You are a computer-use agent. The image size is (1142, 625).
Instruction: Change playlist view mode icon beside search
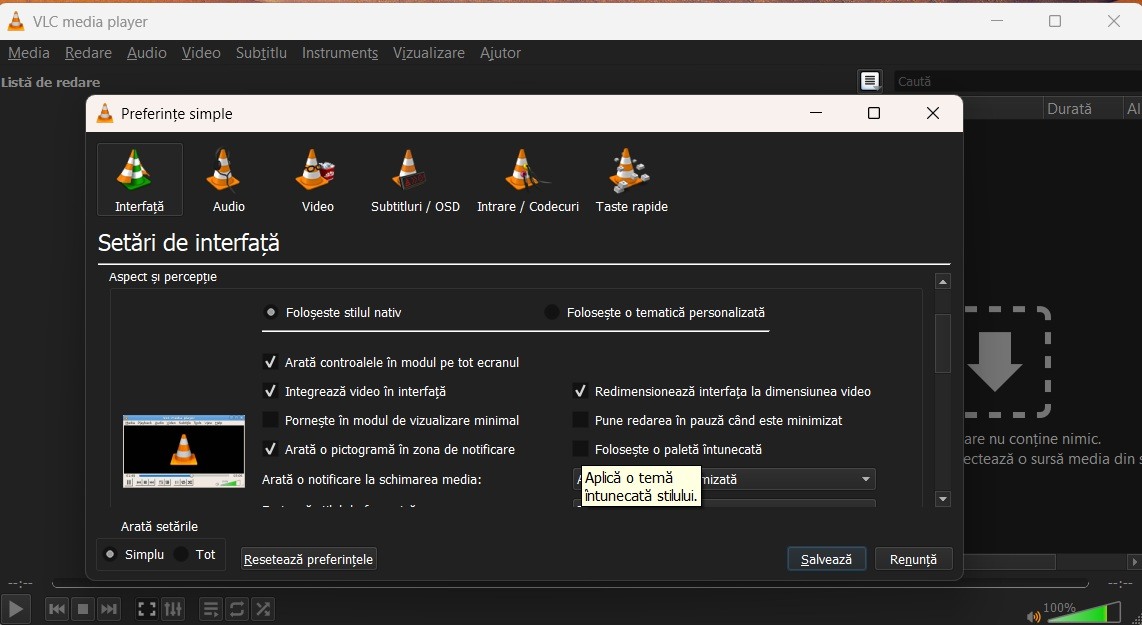click(870, 81)
